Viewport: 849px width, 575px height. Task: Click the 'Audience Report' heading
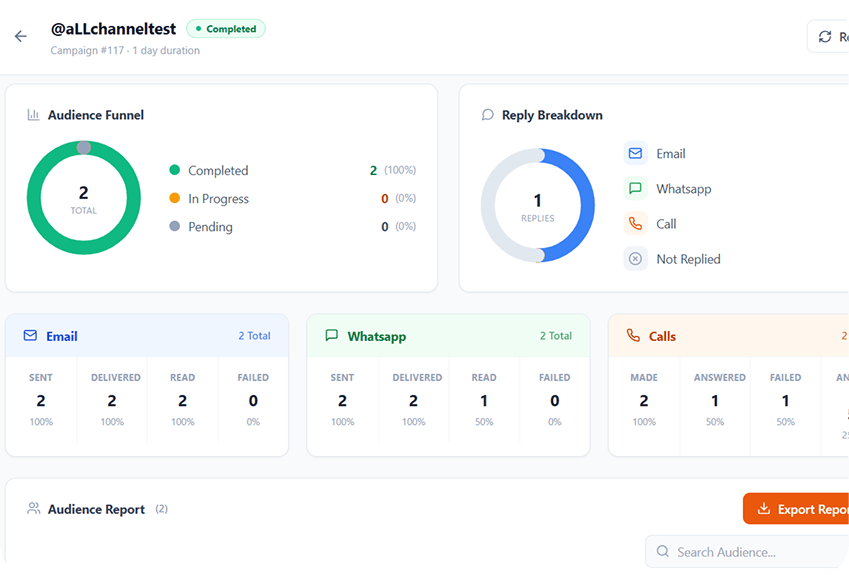[96, 509]
